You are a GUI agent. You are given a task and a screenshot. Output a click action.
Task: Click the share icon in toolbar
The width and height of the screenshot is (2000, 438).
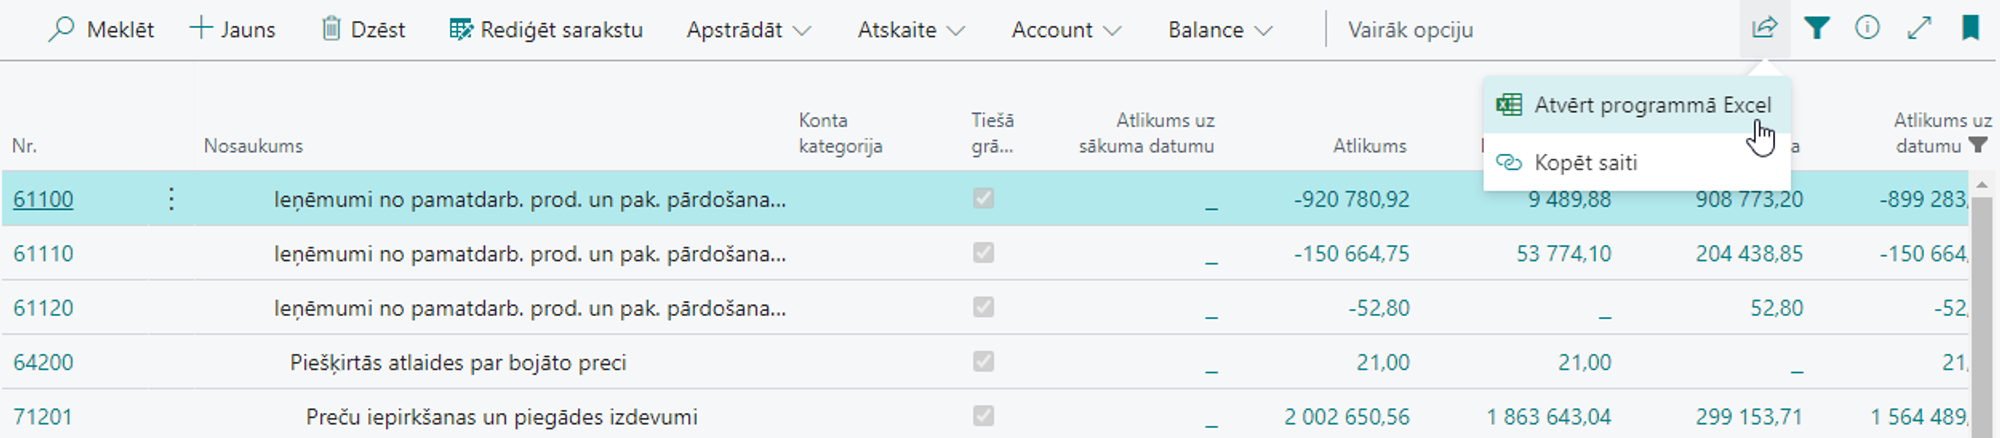[1765, 28]
